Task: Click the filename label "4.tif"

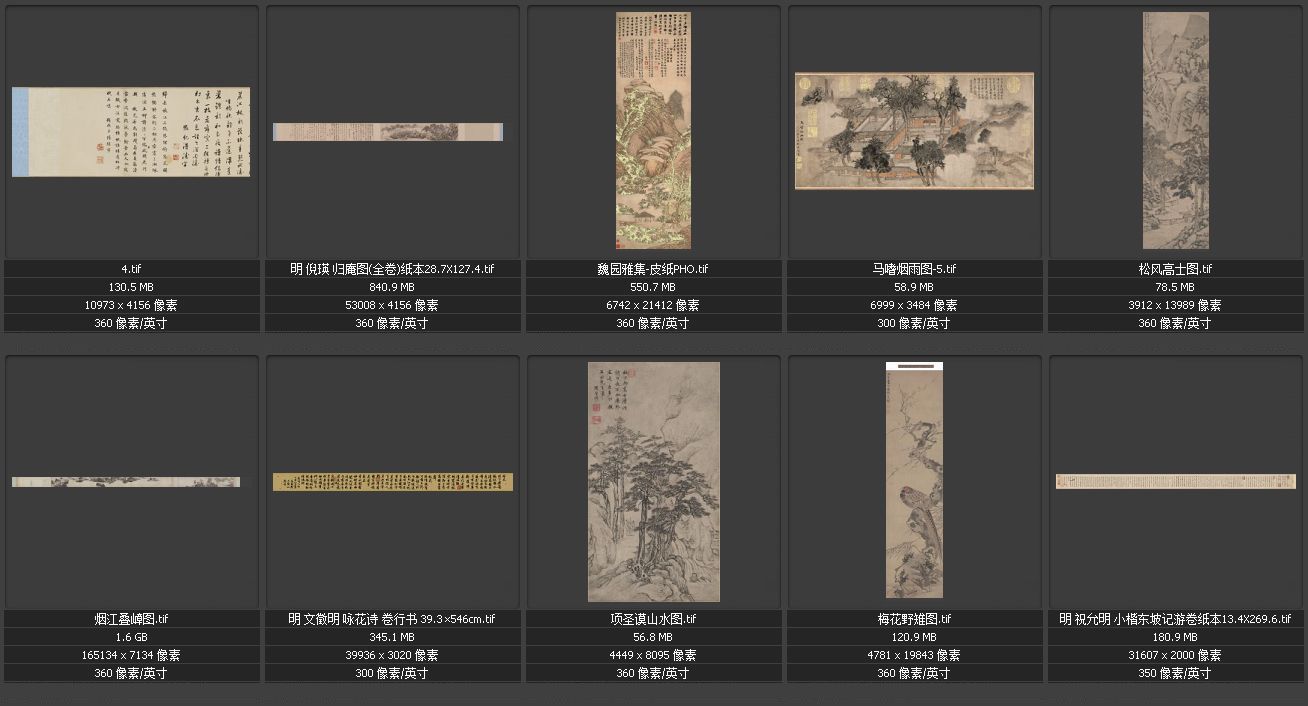Action: tap(131, 269)
